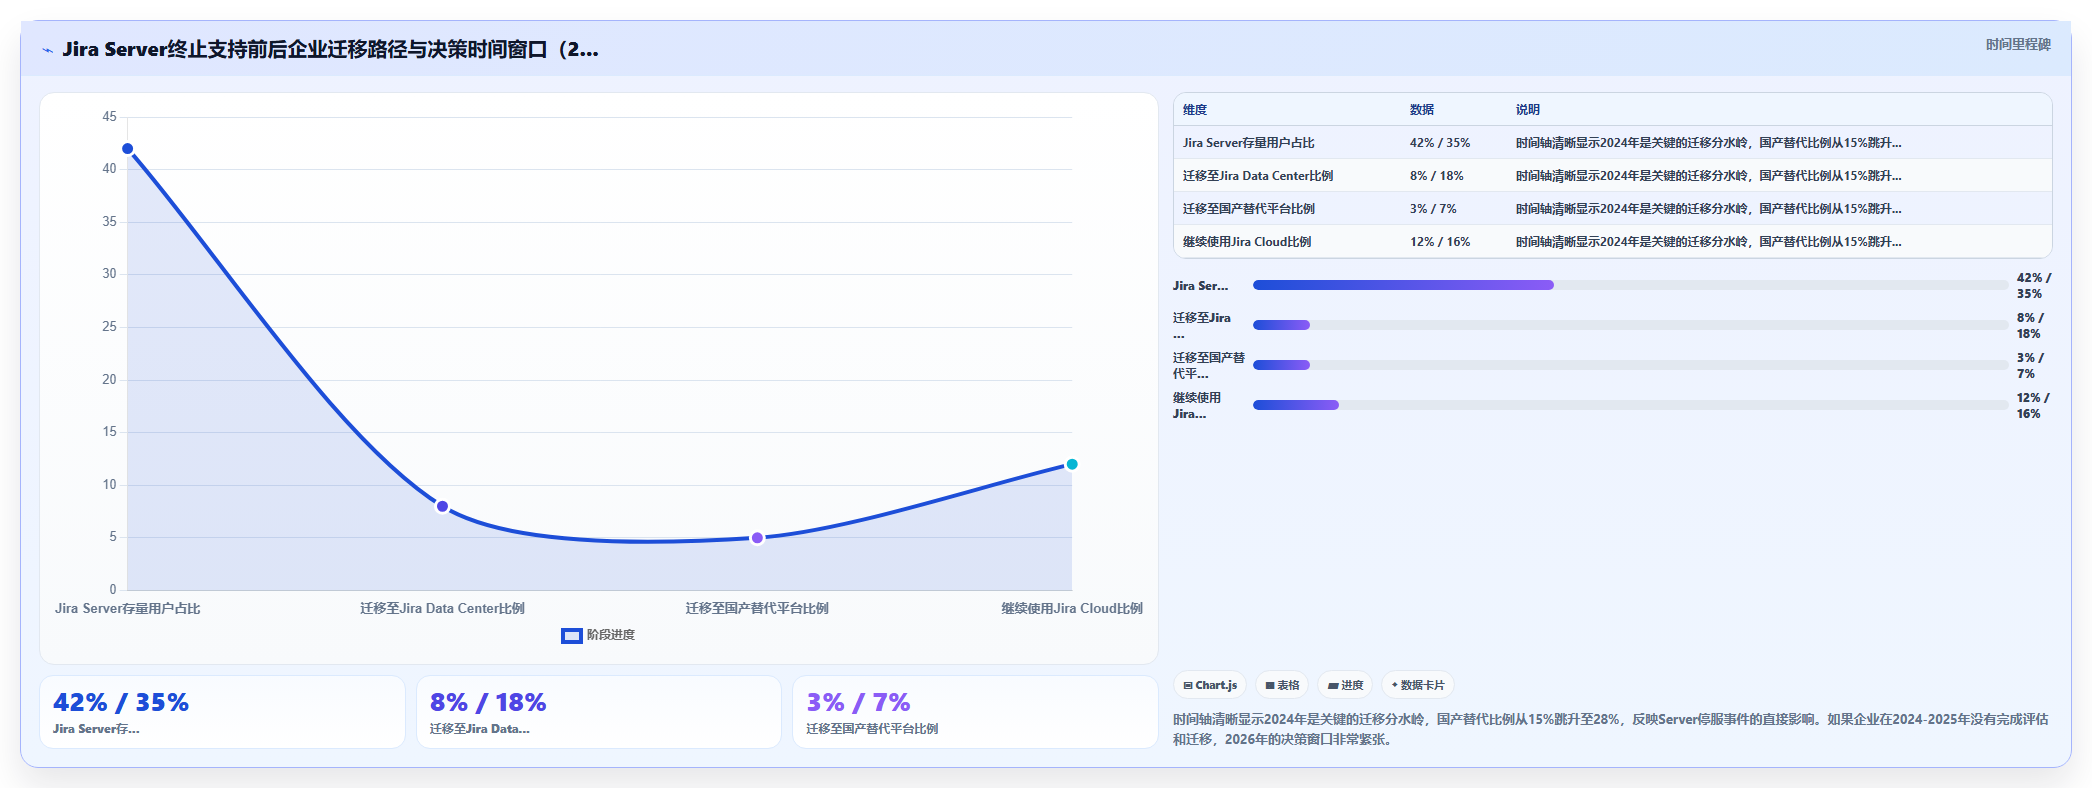The height and width of the screenshot is (788, 2092).
Task: Click the chart data point for 迁移至Jira Data Center比例
Action: pos(442,506)
